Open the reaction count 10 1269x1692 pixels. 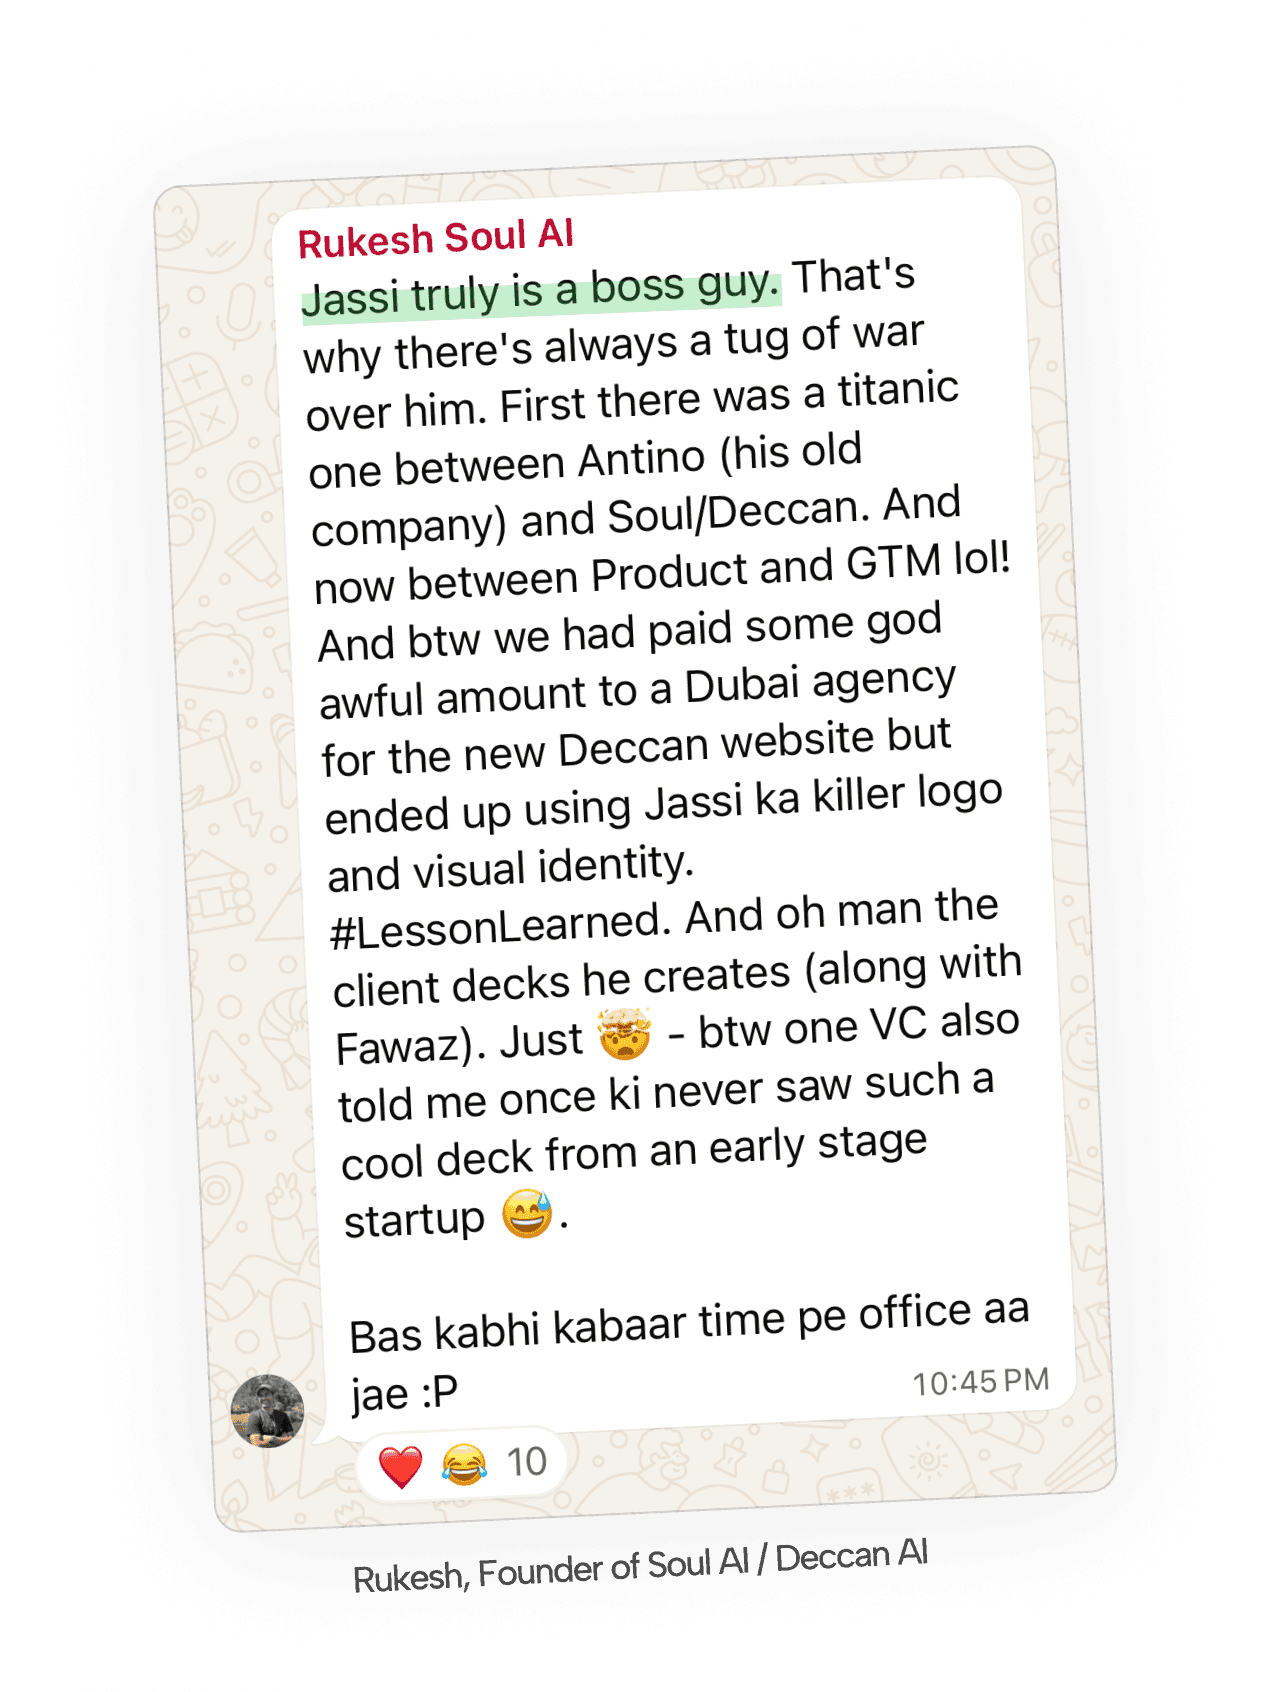pos(527,1462)
